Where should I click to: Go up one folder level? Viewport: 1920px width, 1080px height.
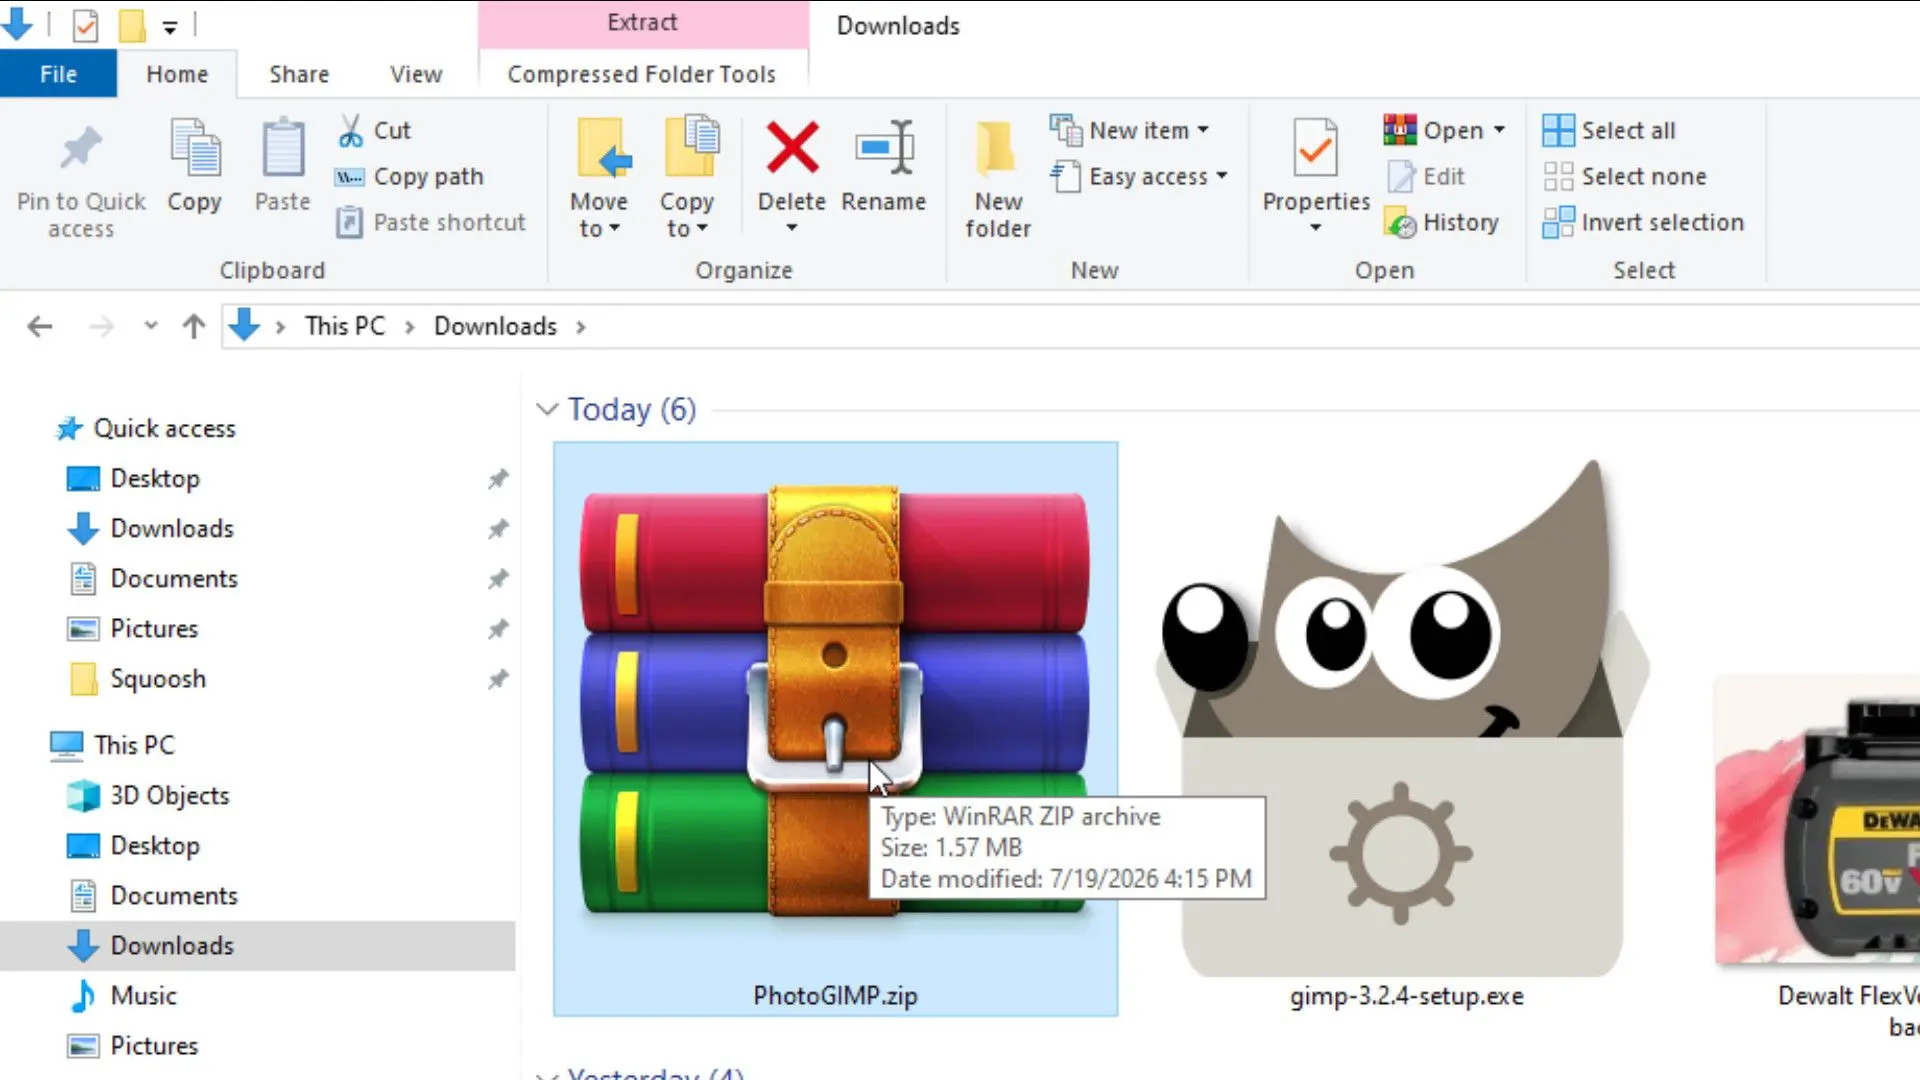tap(194, 326)
